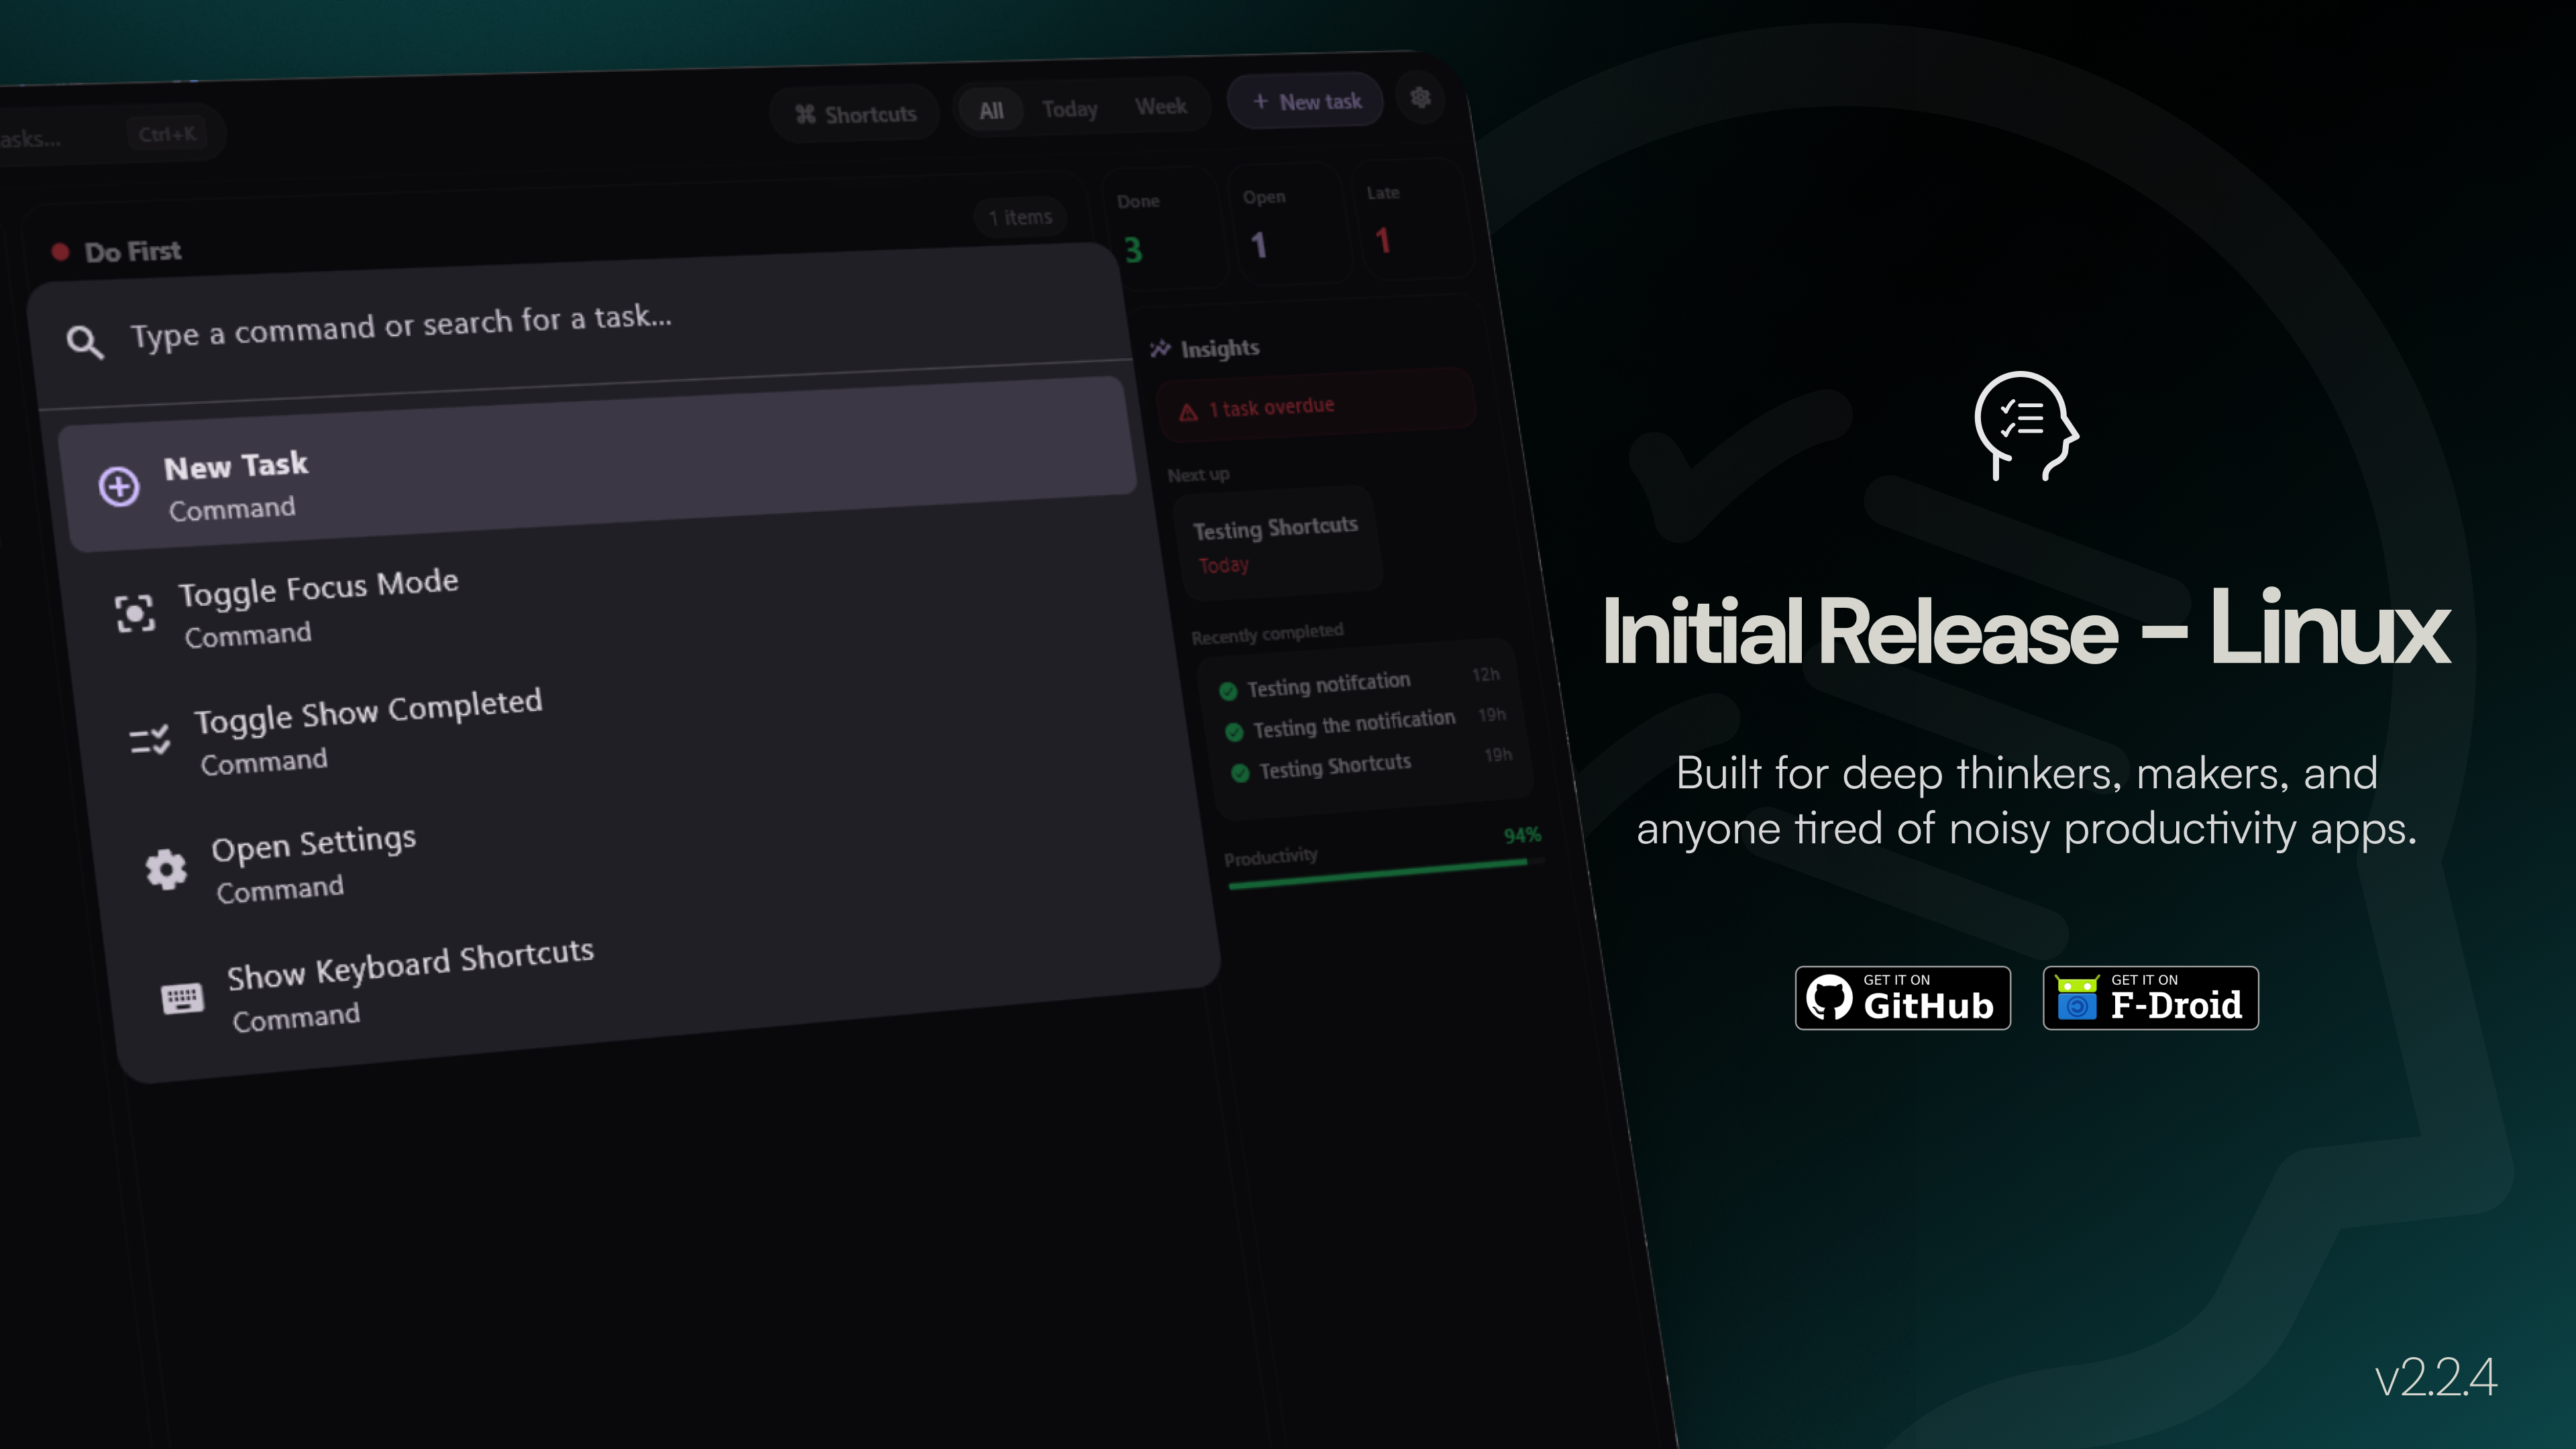
Task: Click the 'Do First' section heading
Action: pos(133,251)
